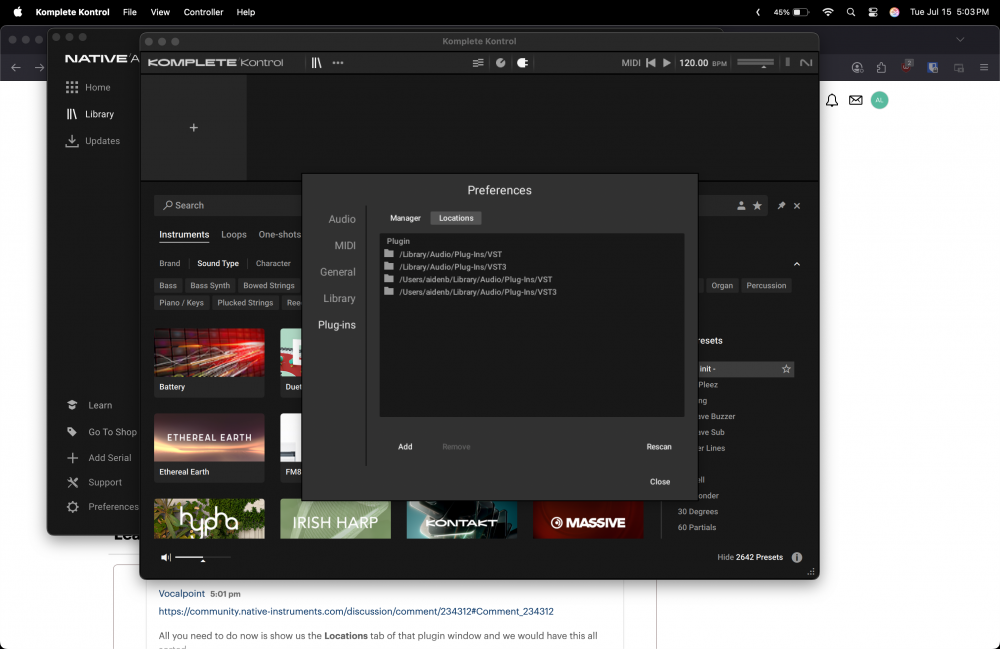Screen dimensions: 1000x649
Task: Open the browser library icon in Komplete Kontrol
Action: [x=316, y=62]
